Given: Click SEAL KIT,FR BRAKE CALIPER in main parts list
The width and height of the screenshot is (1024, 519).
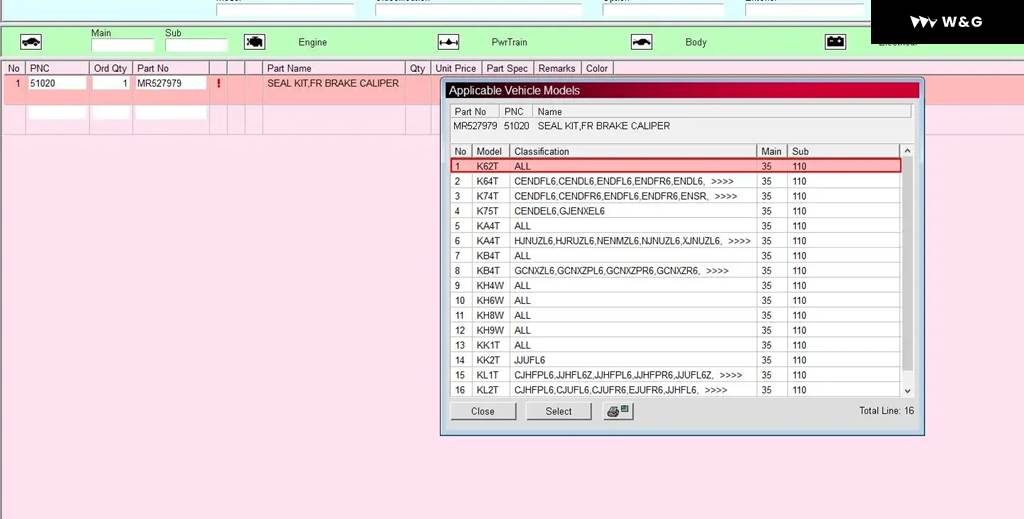Looking at the screenshot, I should point(333,84).
